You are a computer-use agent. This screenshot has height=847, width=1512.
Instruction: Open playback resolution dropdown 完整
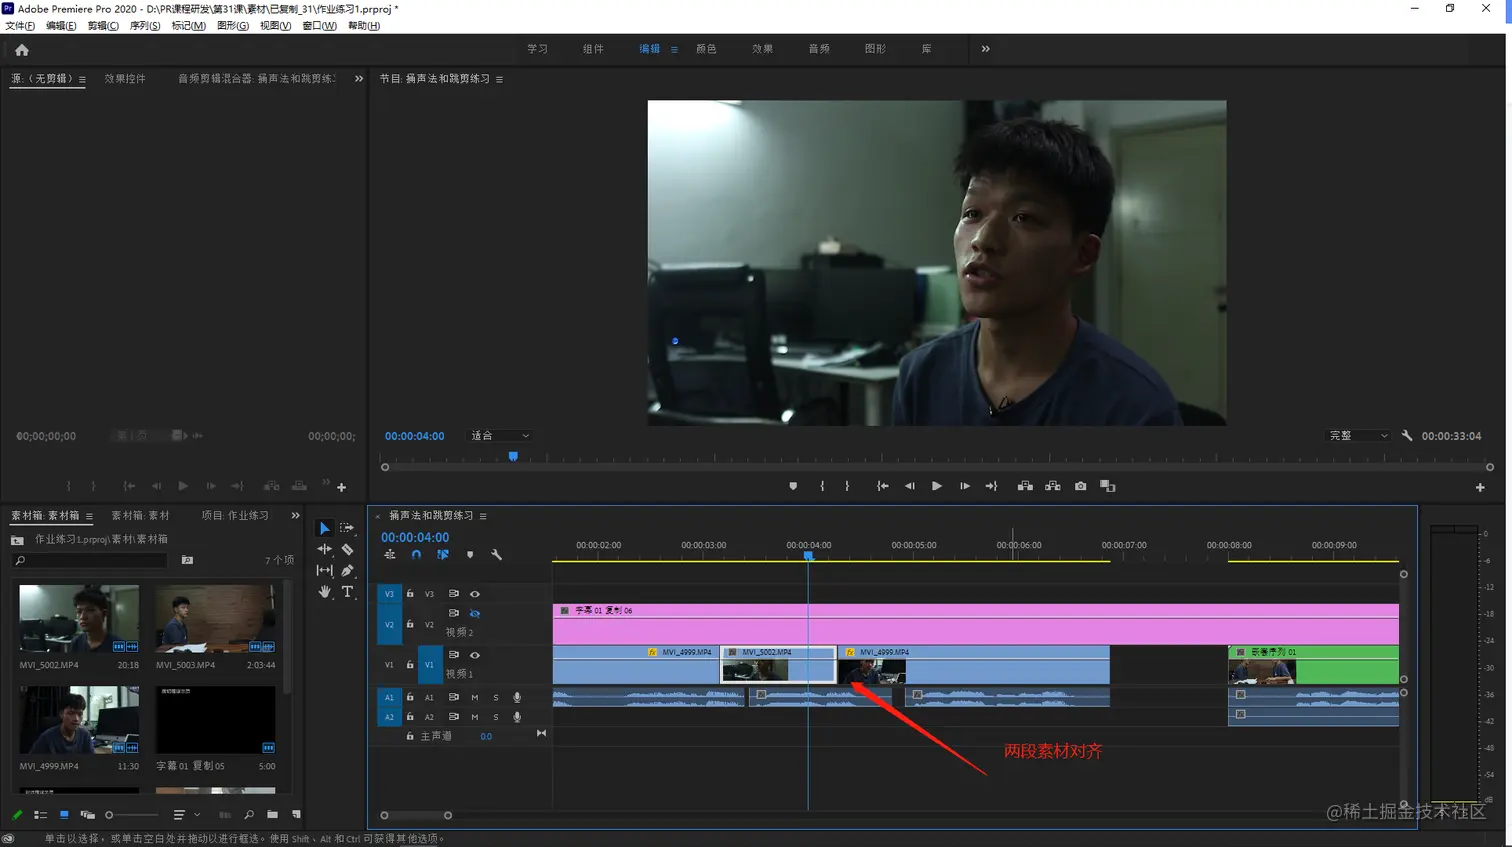(1357, 436)
